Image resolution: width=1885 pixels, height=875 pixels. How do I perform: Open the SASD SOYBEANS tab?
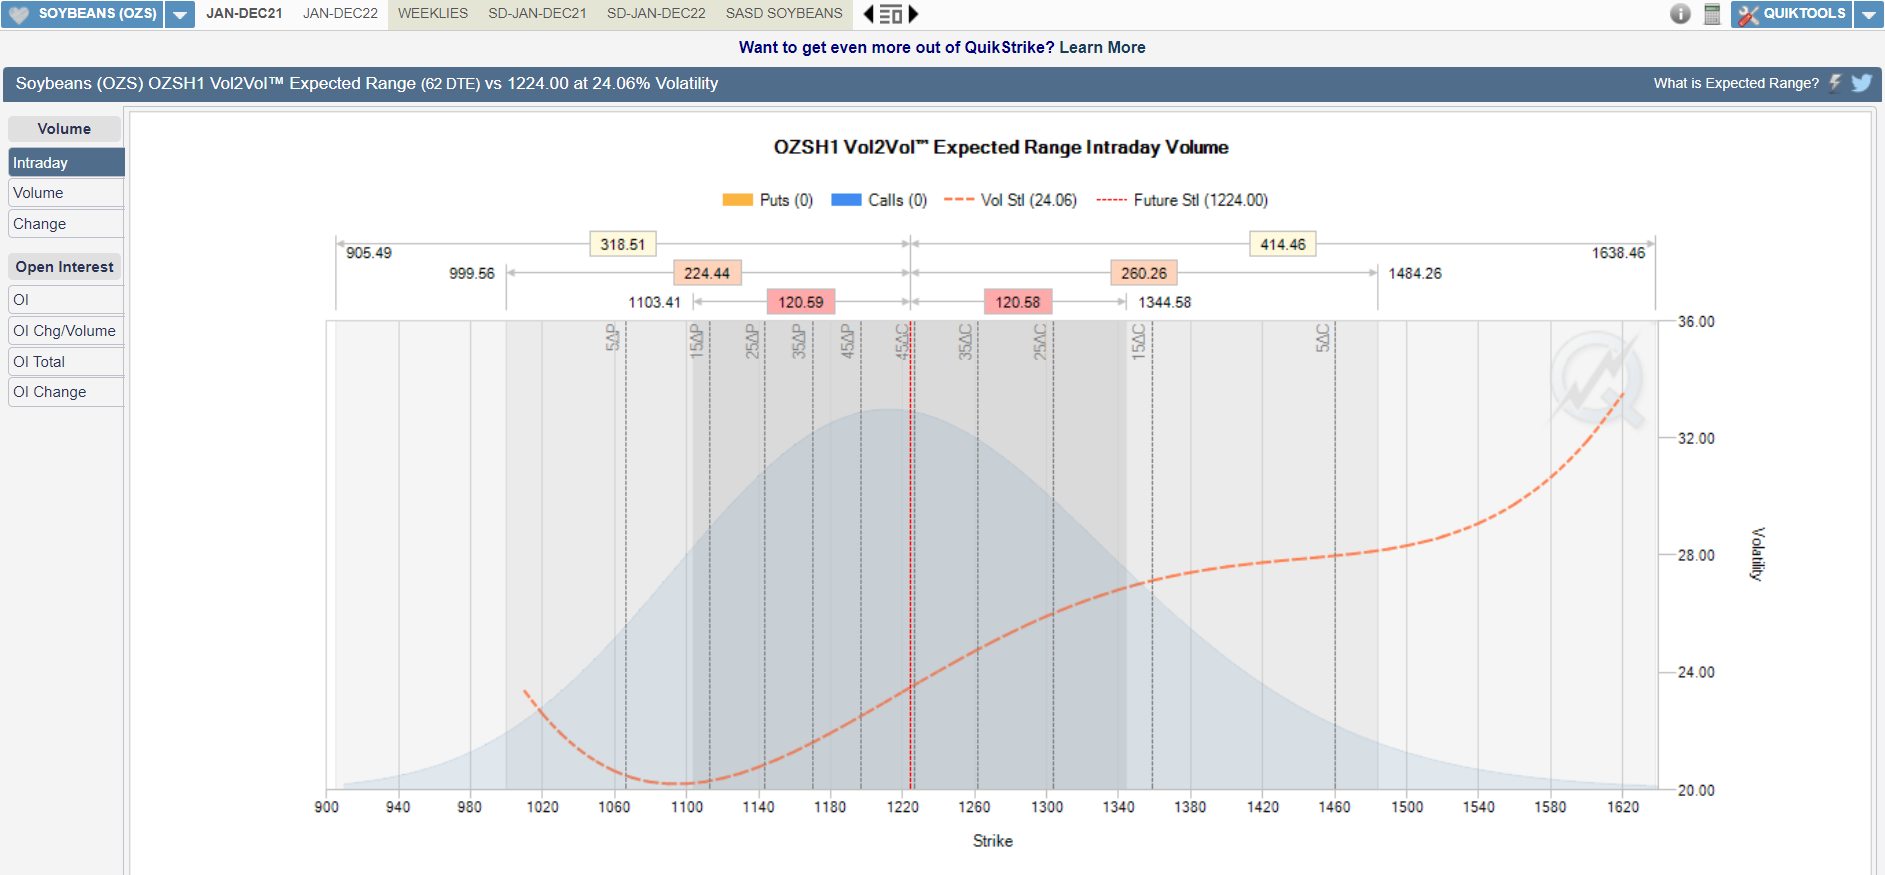pos(784,14)
